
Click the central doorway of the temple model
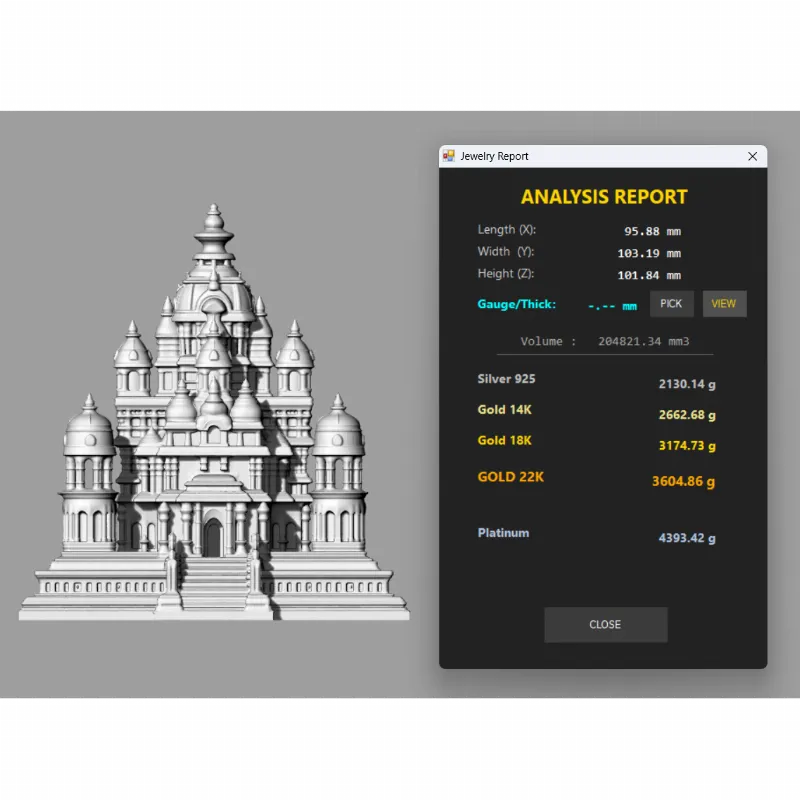(x=212, y=539)
